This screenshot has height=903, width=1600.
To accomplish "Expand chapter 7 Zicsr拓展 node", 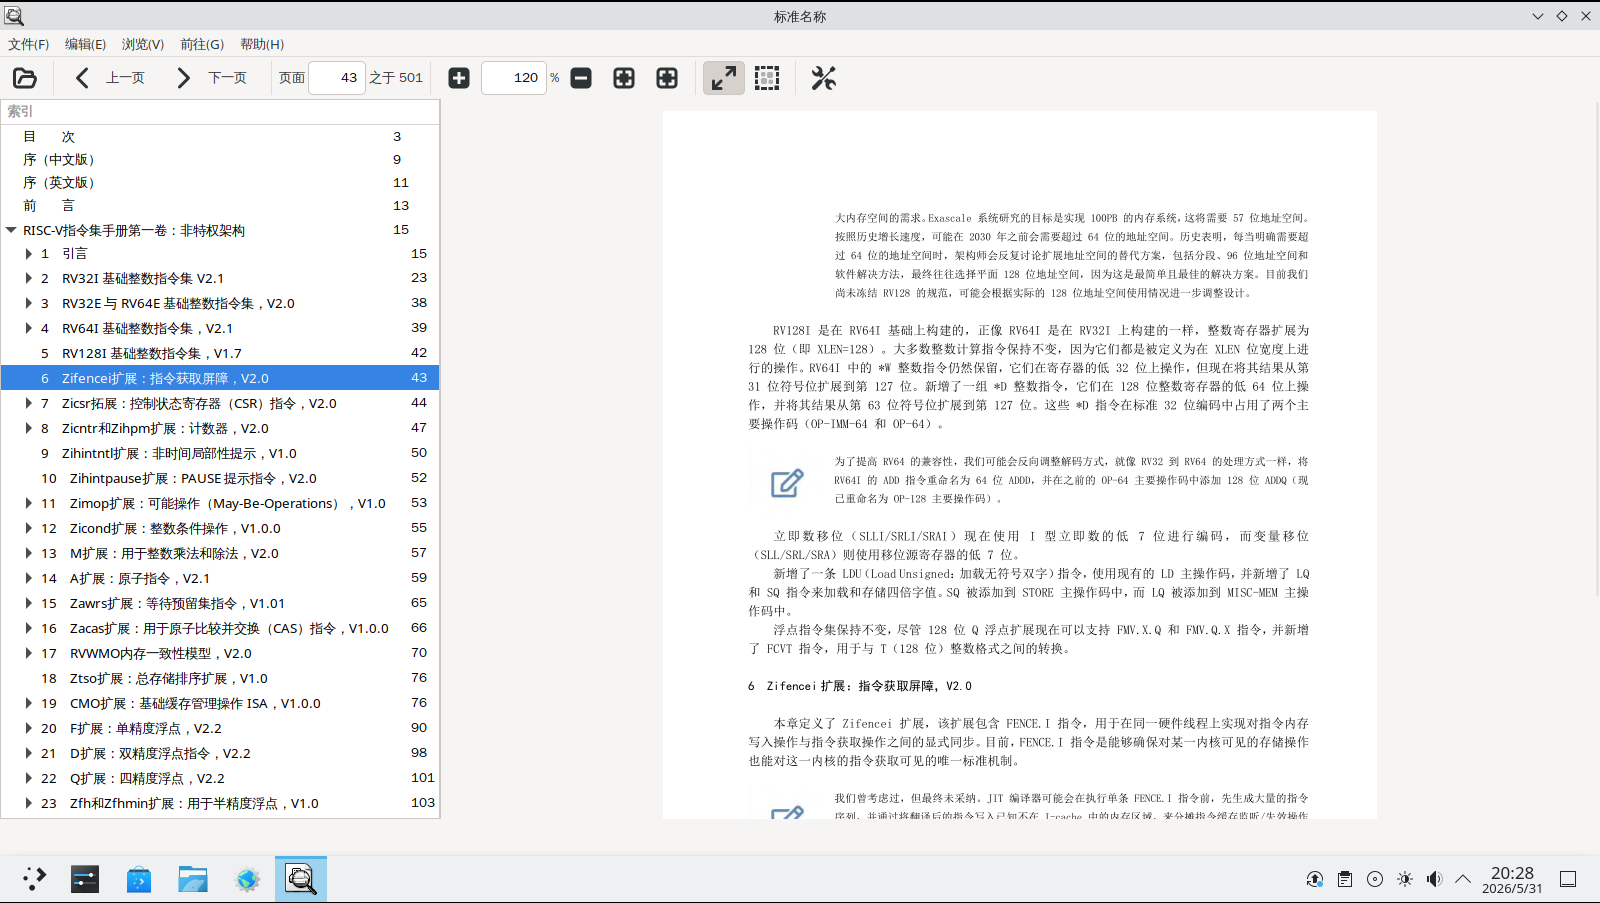I will 29,404.
